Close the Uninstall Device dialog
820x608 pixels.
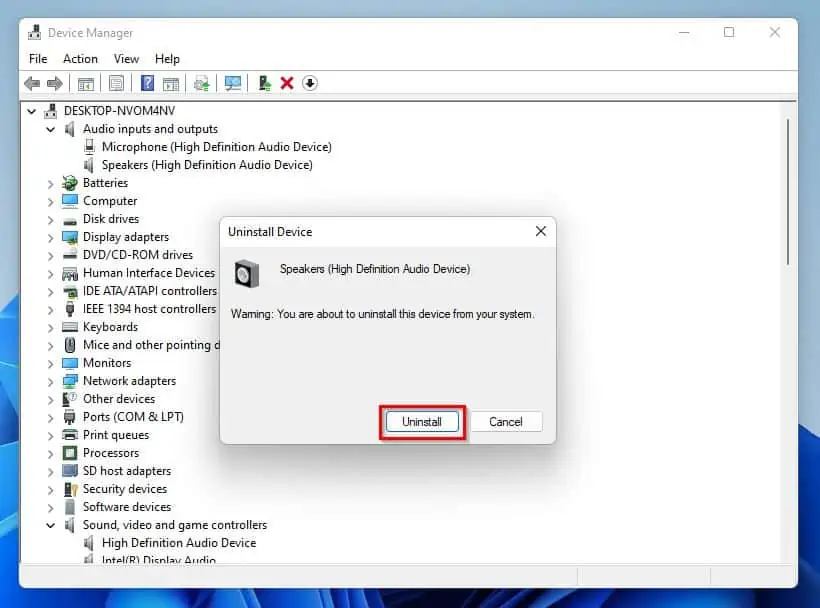coord(541,231)
